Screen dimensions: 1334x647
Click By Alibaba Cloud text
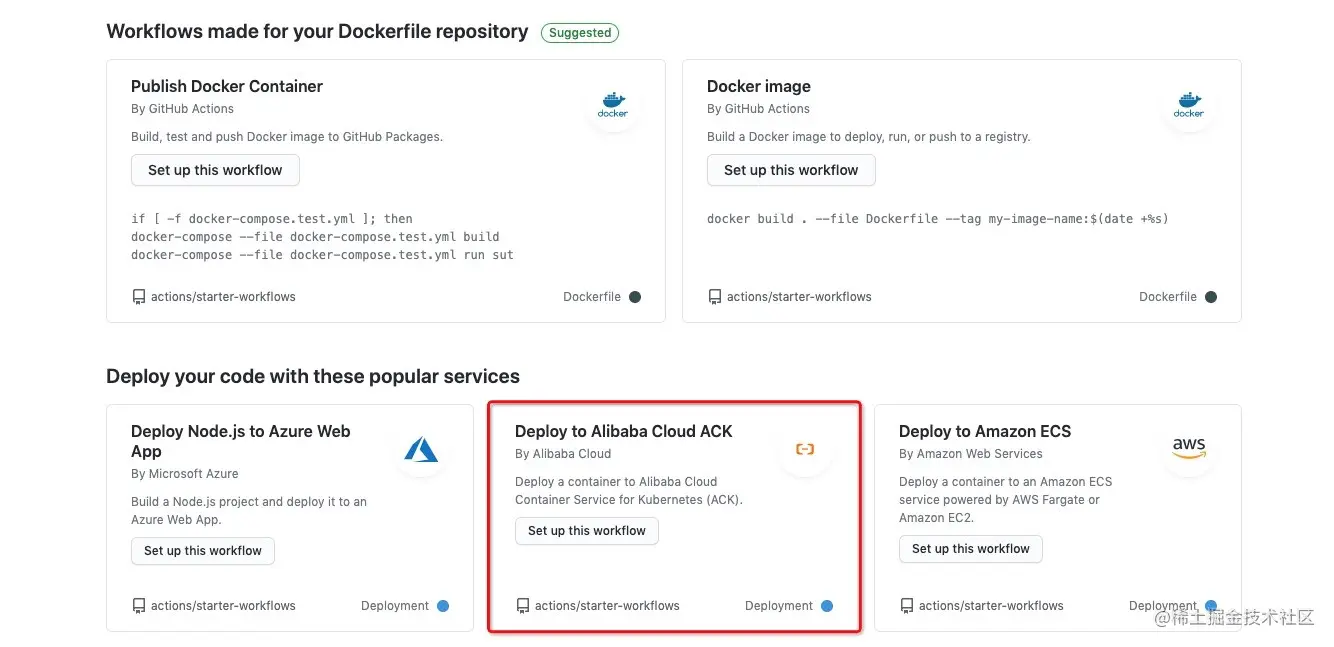563,454
